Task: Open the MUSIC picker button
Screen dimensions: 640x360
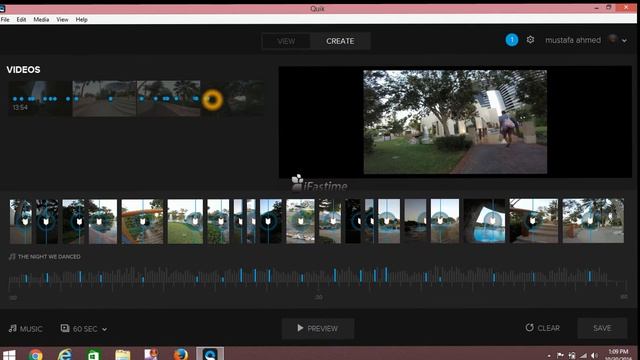Action: (x=26, y=329)
